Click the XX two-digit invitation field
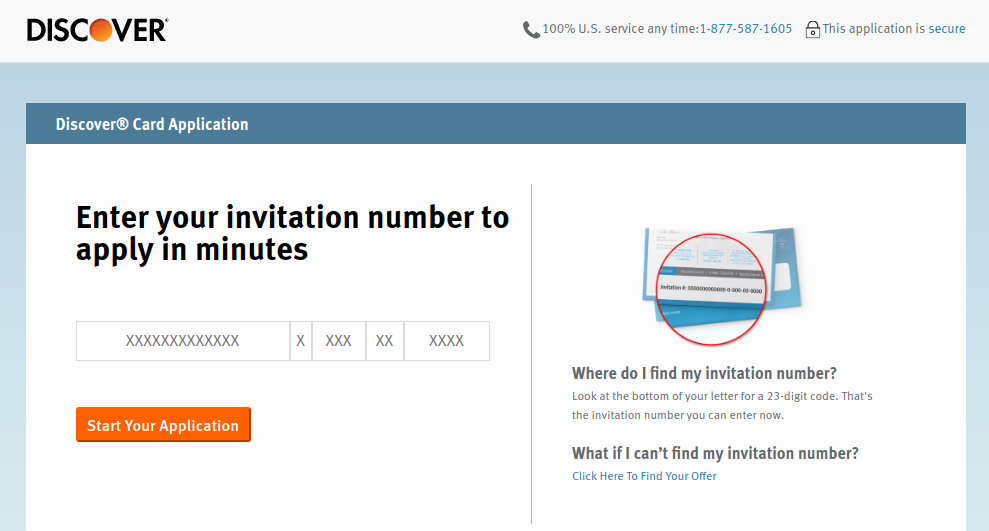Screen dimensions: 989x531 [x=385, y=341]
